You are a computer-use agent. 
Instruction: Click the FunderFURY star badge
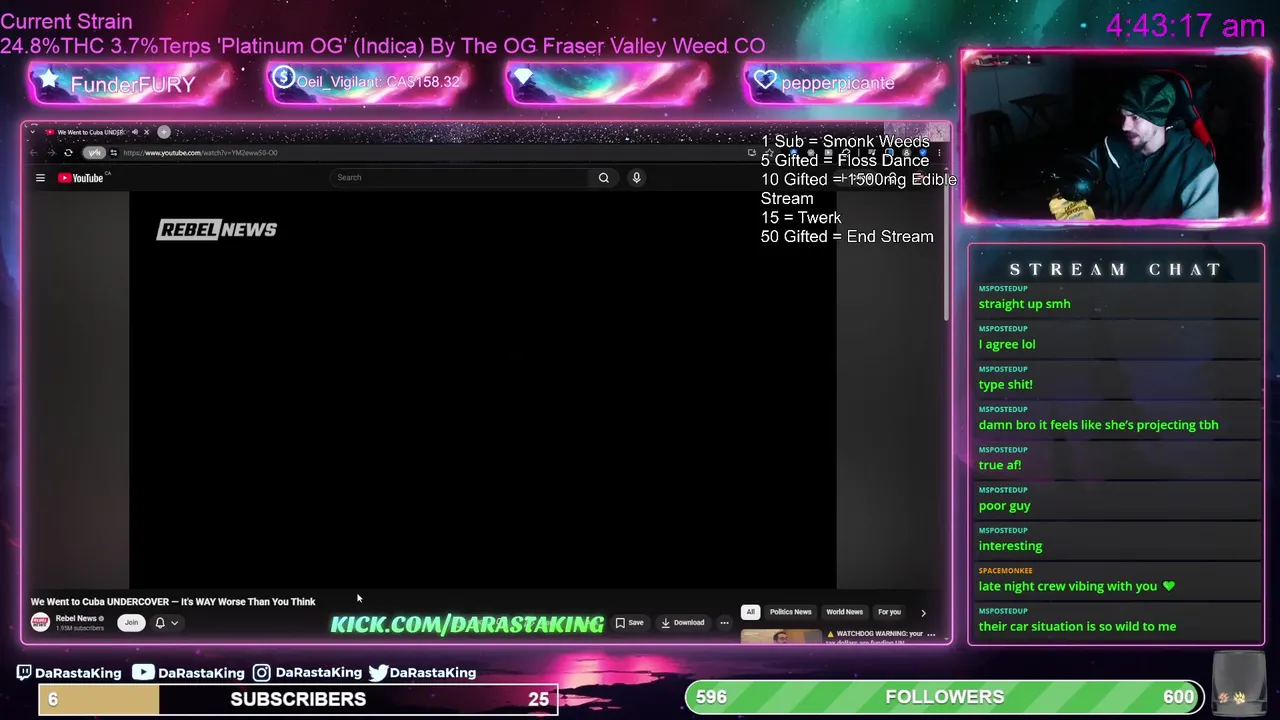tap(132, 83)
